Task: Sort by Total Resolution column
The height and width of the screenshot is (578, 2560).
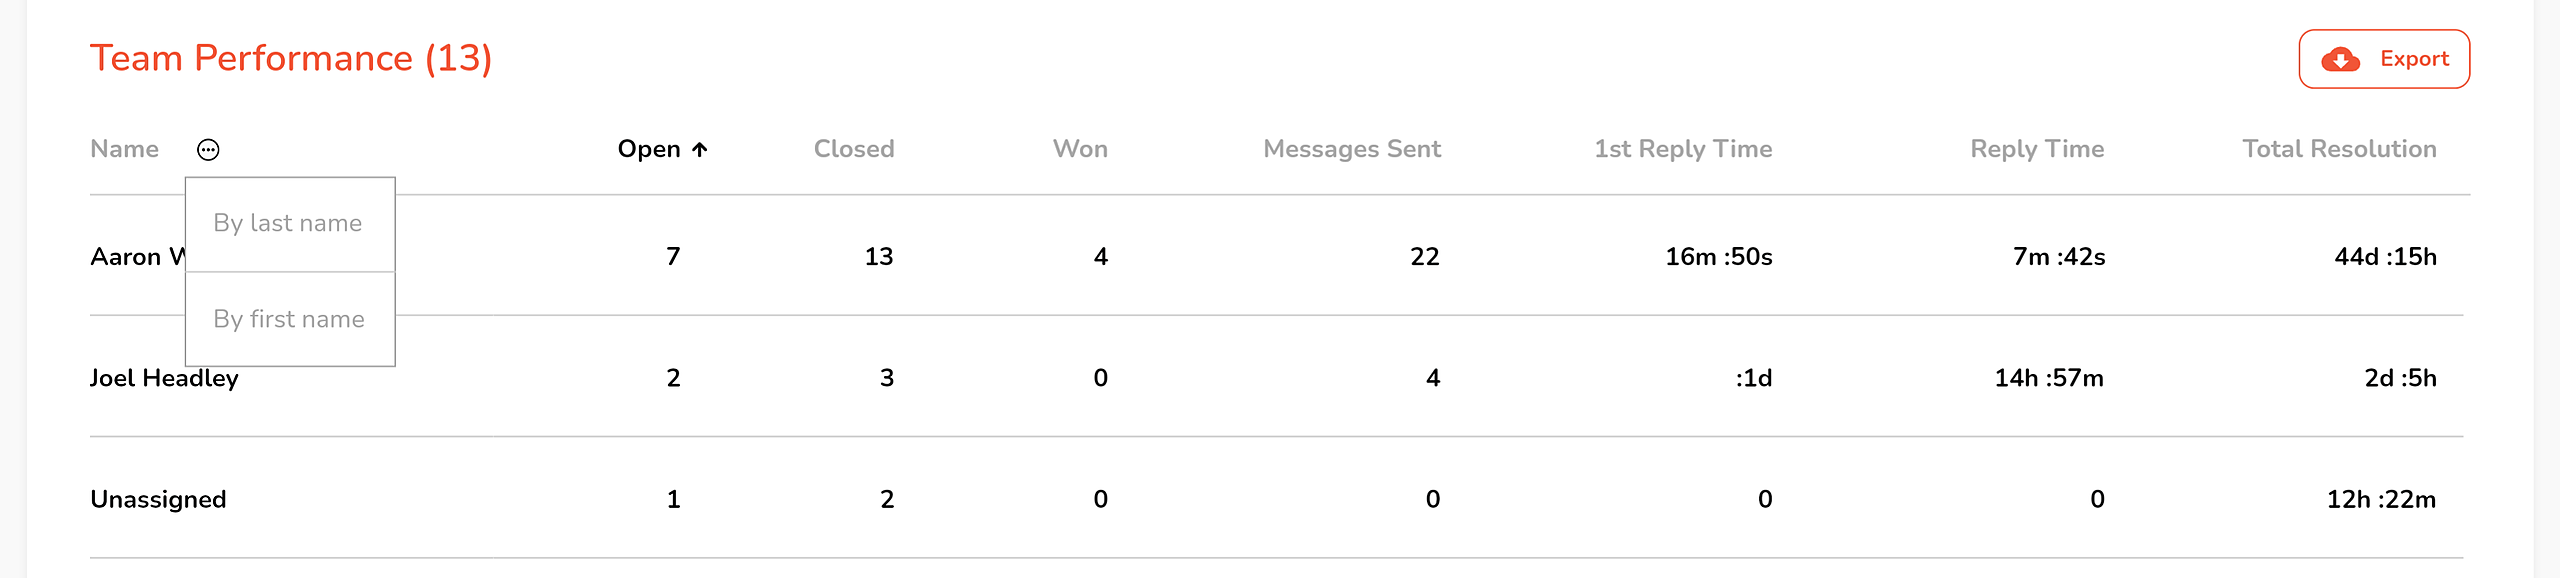Action: (2338, 149)
